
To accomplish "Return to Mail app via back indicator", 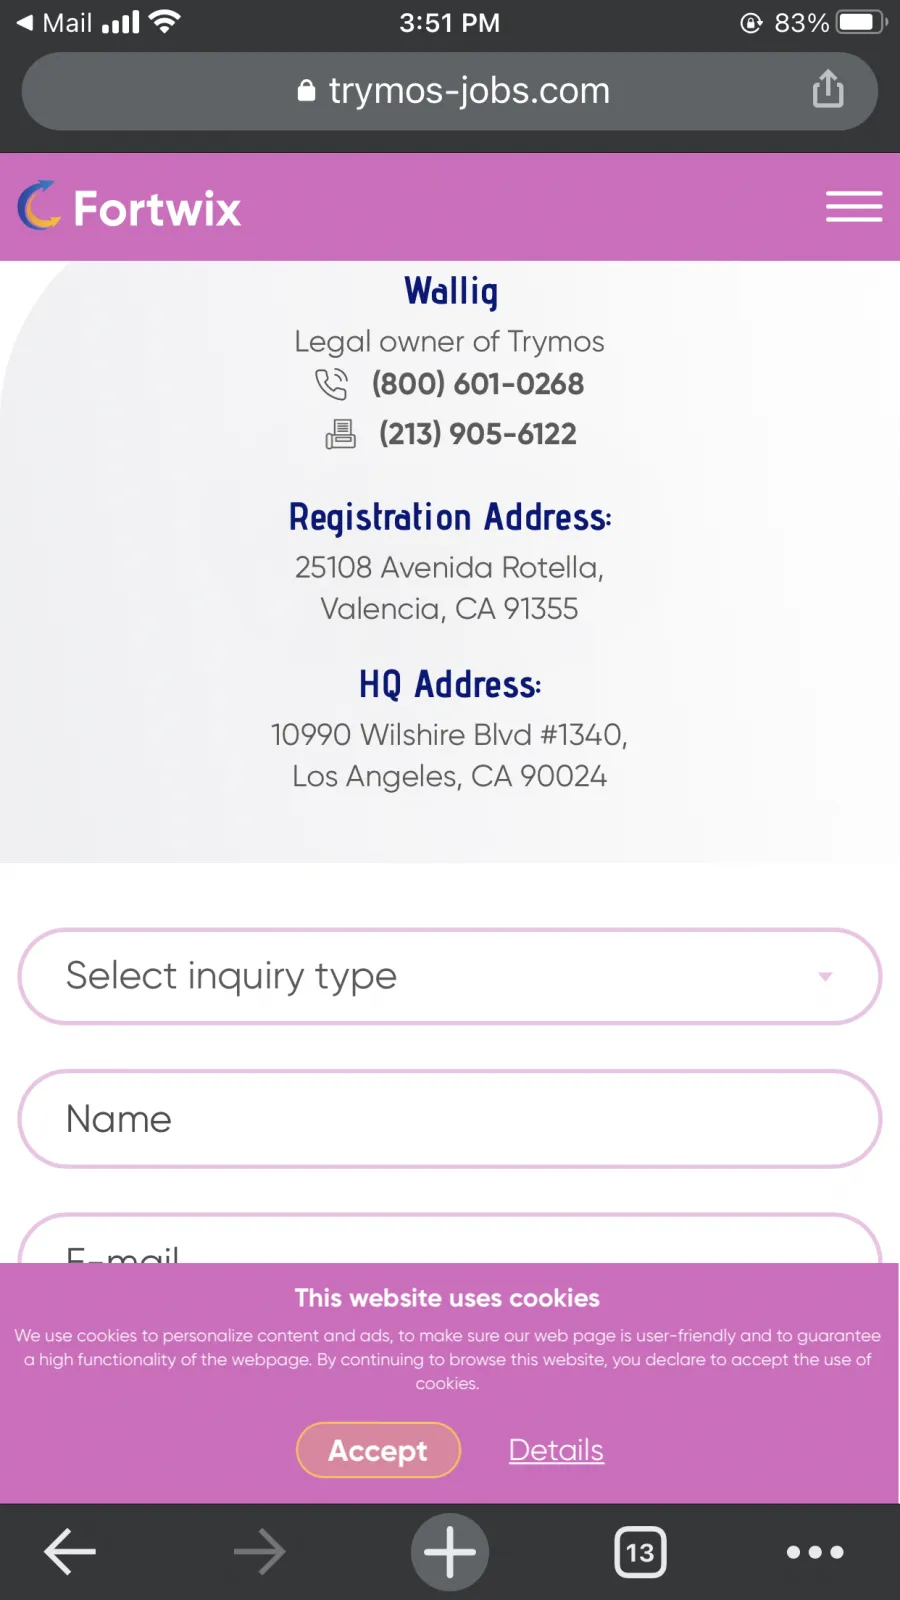I will (x=55, y=22).
